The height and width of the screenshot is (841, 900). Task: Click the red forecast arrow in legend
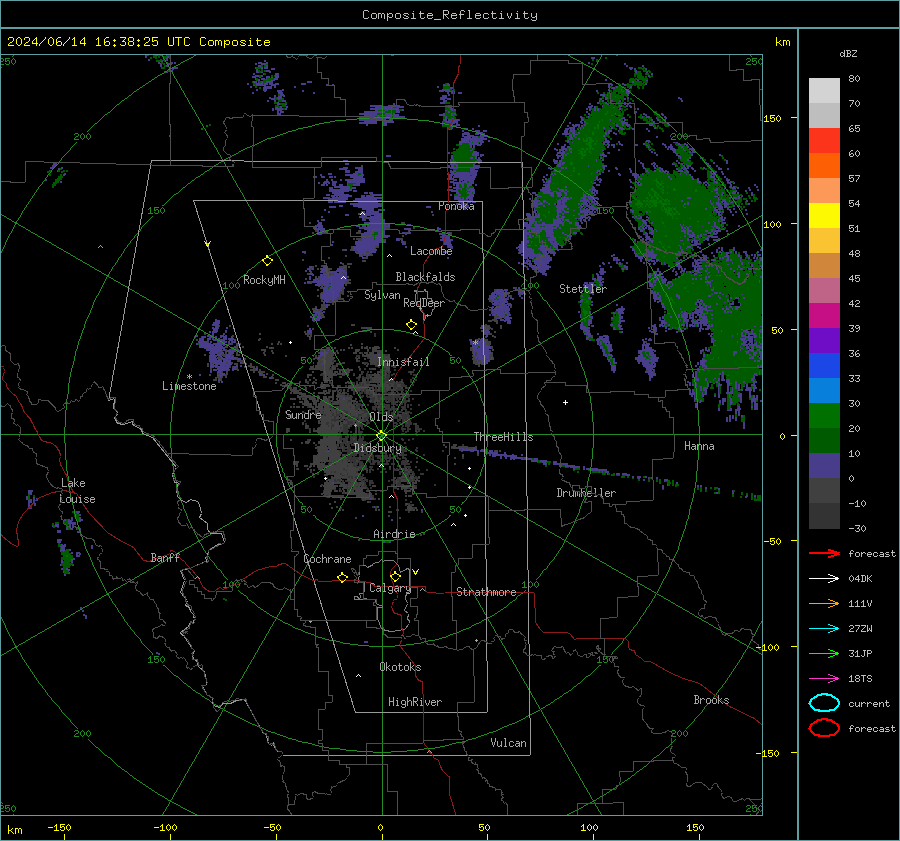tap(824, 553)
